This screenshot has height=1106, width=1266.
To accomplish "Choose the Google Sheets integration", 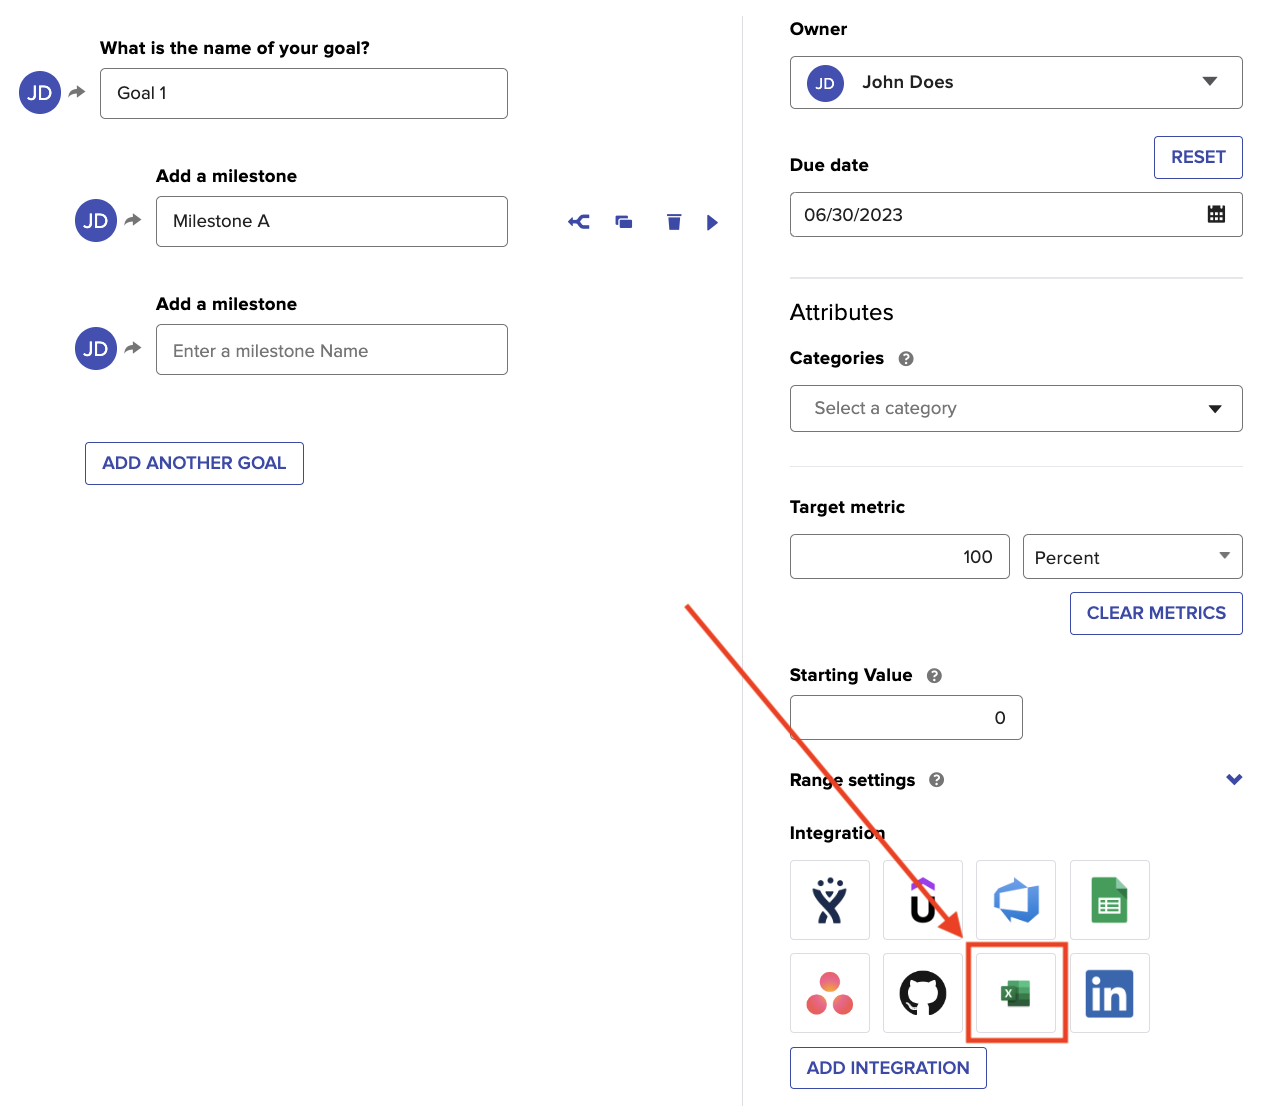I will tap(1110, 899).
